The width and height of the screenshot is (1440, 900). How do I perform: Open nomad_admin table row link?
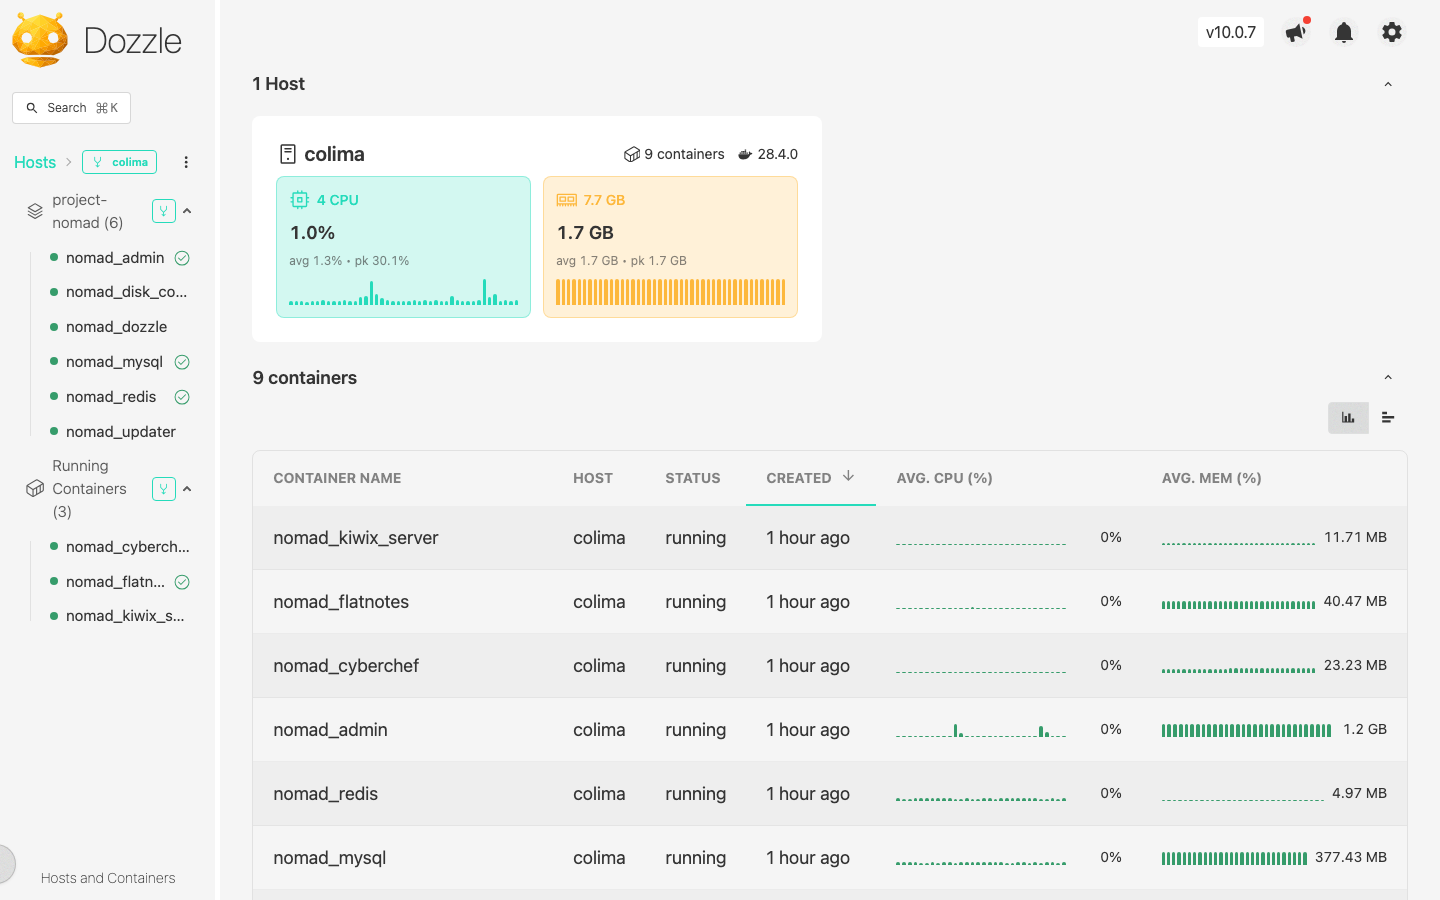point(330,730)
